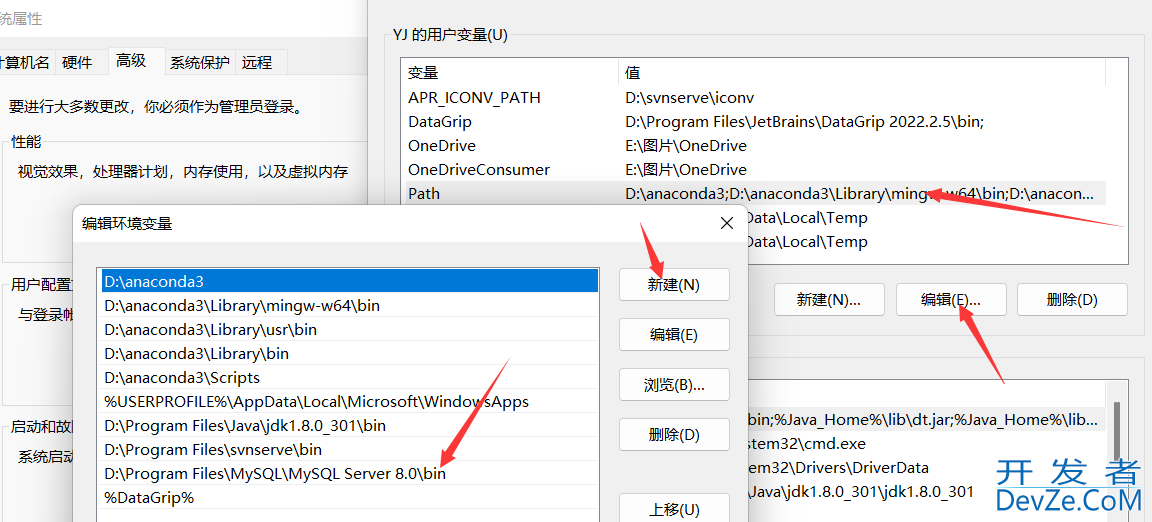Click 删除(D) in 编辑环境变量 dialog
The image size is (1152, 522).
(x=674, y=435)
